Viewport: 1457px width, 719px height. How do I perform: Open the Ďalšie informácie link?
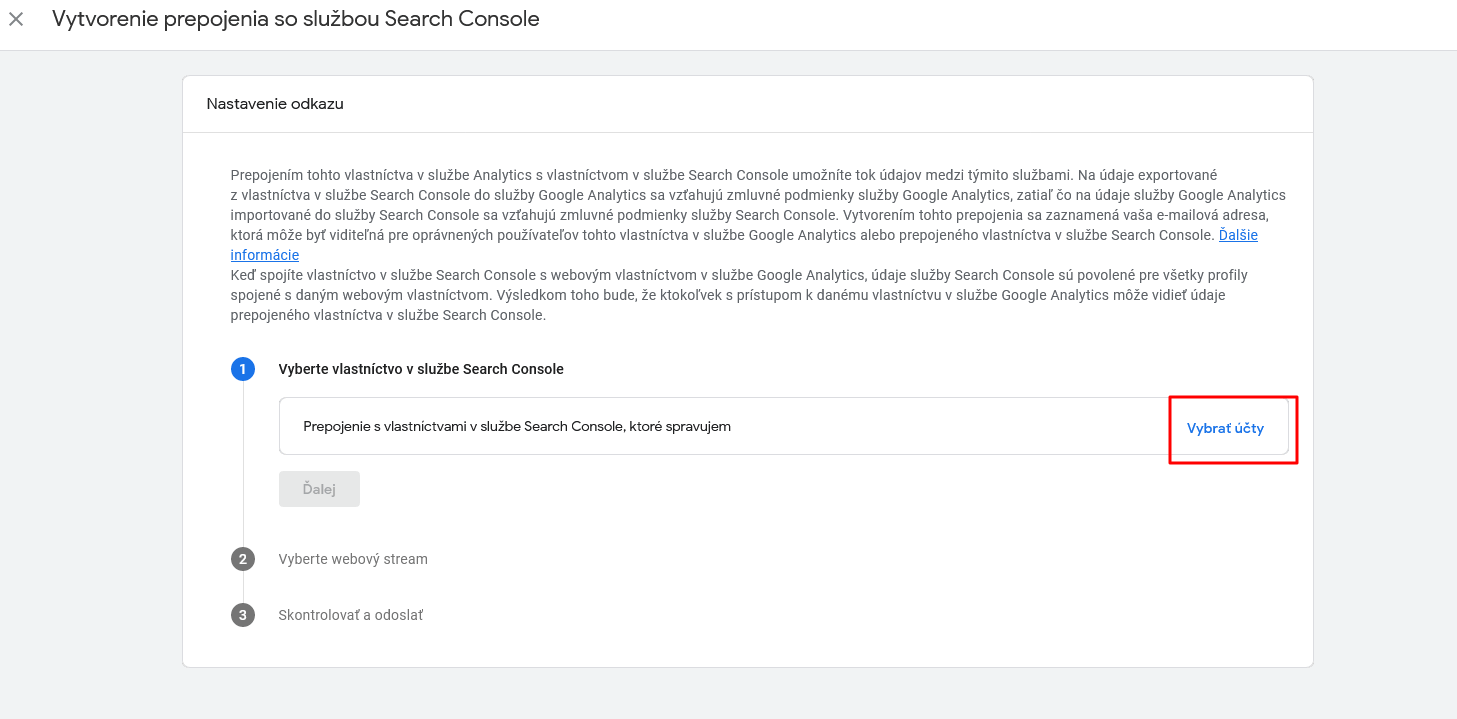click(x=1238, y=235)
